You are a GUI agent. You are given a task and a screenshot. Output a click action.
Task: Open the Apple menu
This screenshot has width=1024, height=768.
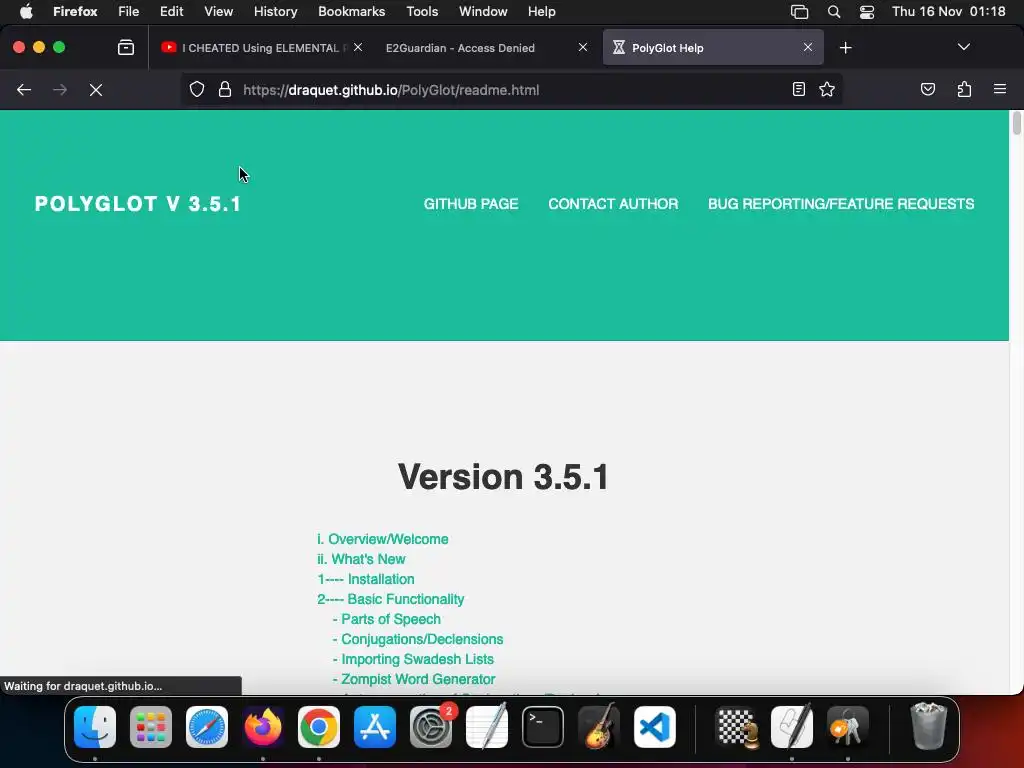26,12
